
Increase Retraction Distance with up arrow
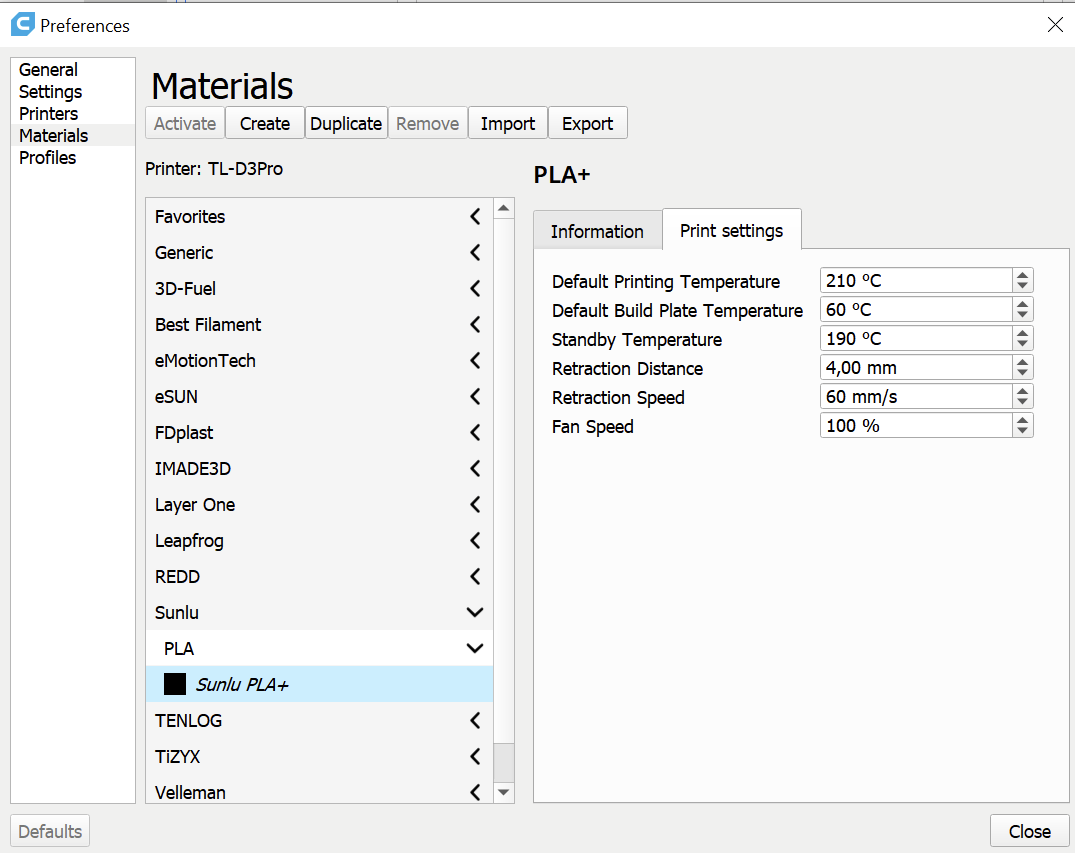click(x=1022, y=363)
